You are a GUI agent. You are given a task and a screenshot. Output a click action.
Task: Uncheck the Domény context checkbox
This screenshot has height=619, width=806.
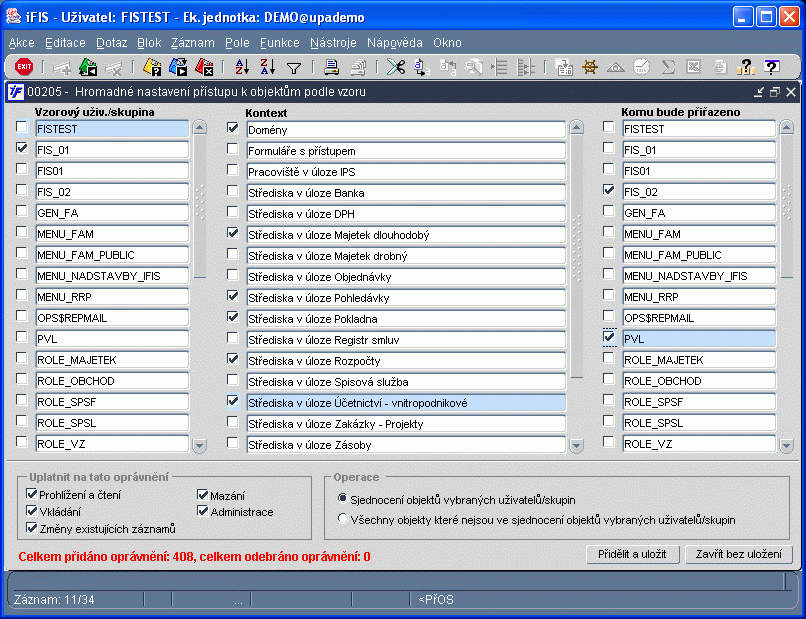233,128
